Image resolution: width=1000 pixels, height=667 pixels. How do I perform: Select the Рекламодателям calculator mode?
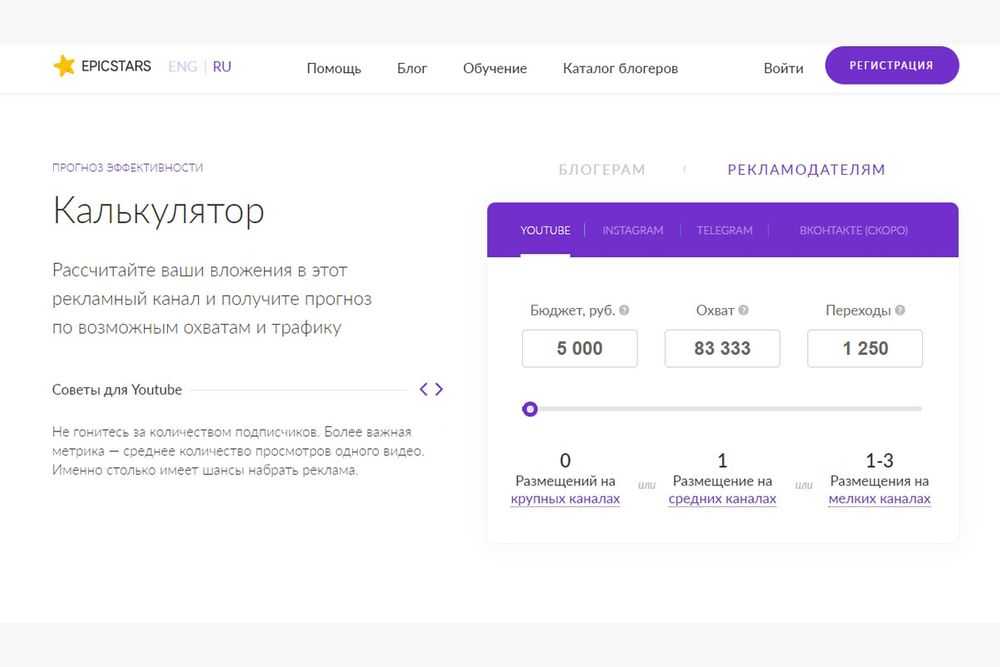[x=806, y=170]
